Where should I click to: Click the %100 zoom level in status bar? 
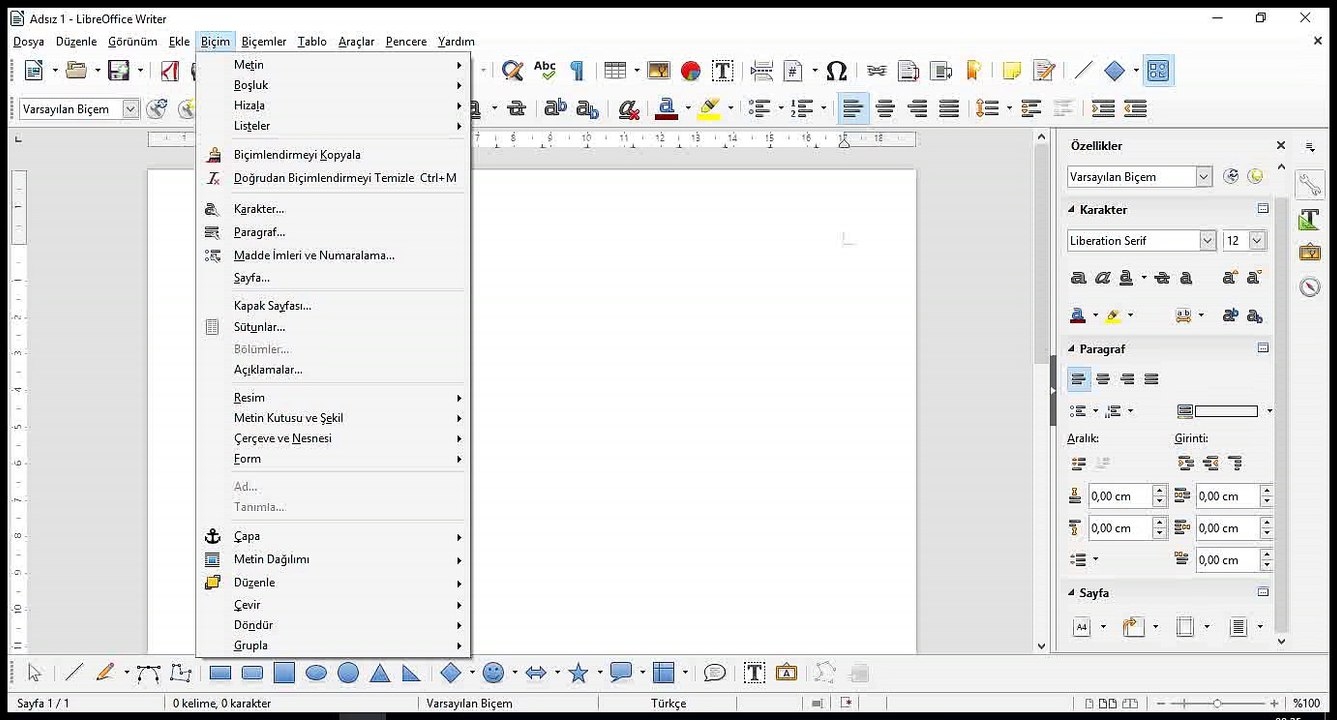pyautogui.click(x=1306, y=703)
